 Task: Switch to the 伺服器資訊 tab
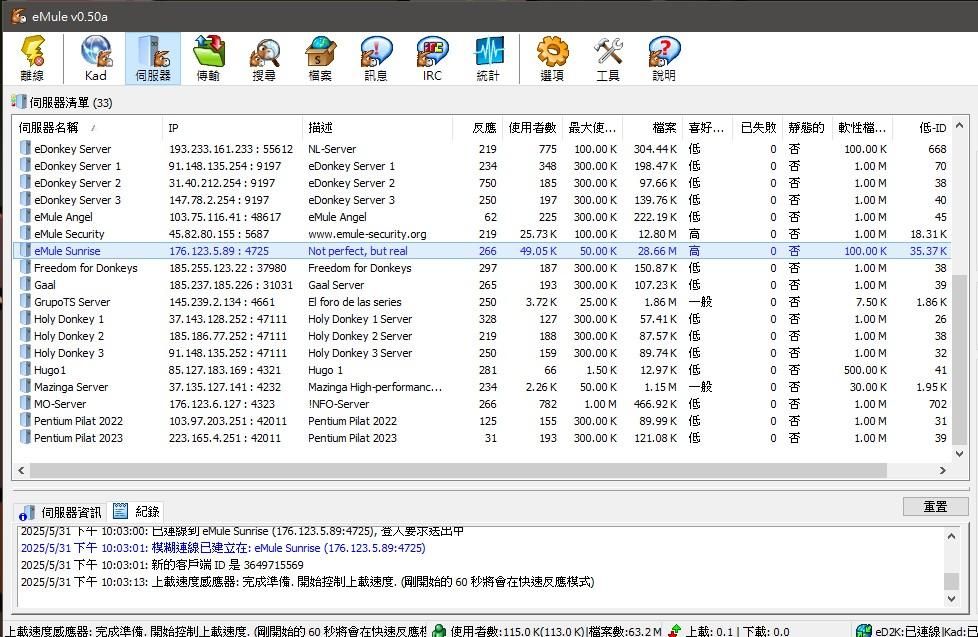point(61,512)
